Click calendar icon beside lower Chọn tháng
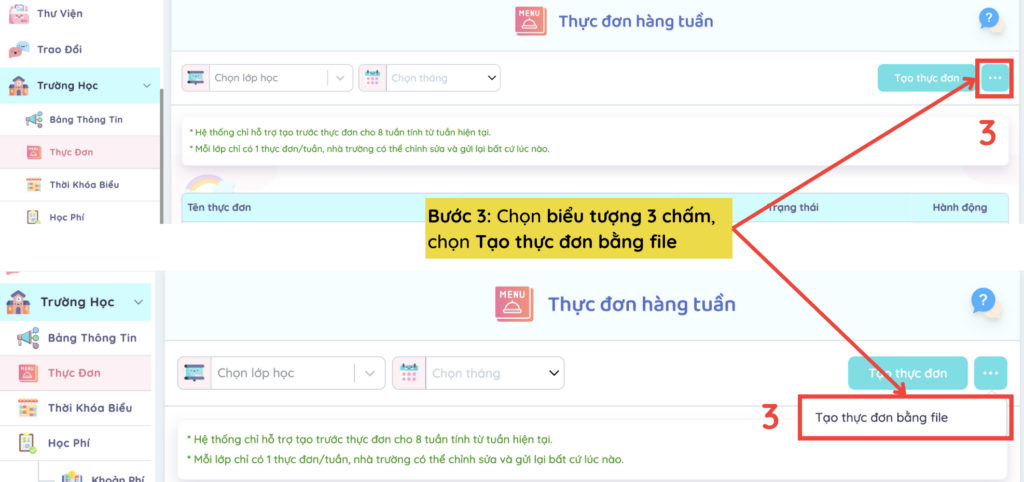Image resolution: width=1024 pixels, height=482 pixels. click(x=409, y=373)
